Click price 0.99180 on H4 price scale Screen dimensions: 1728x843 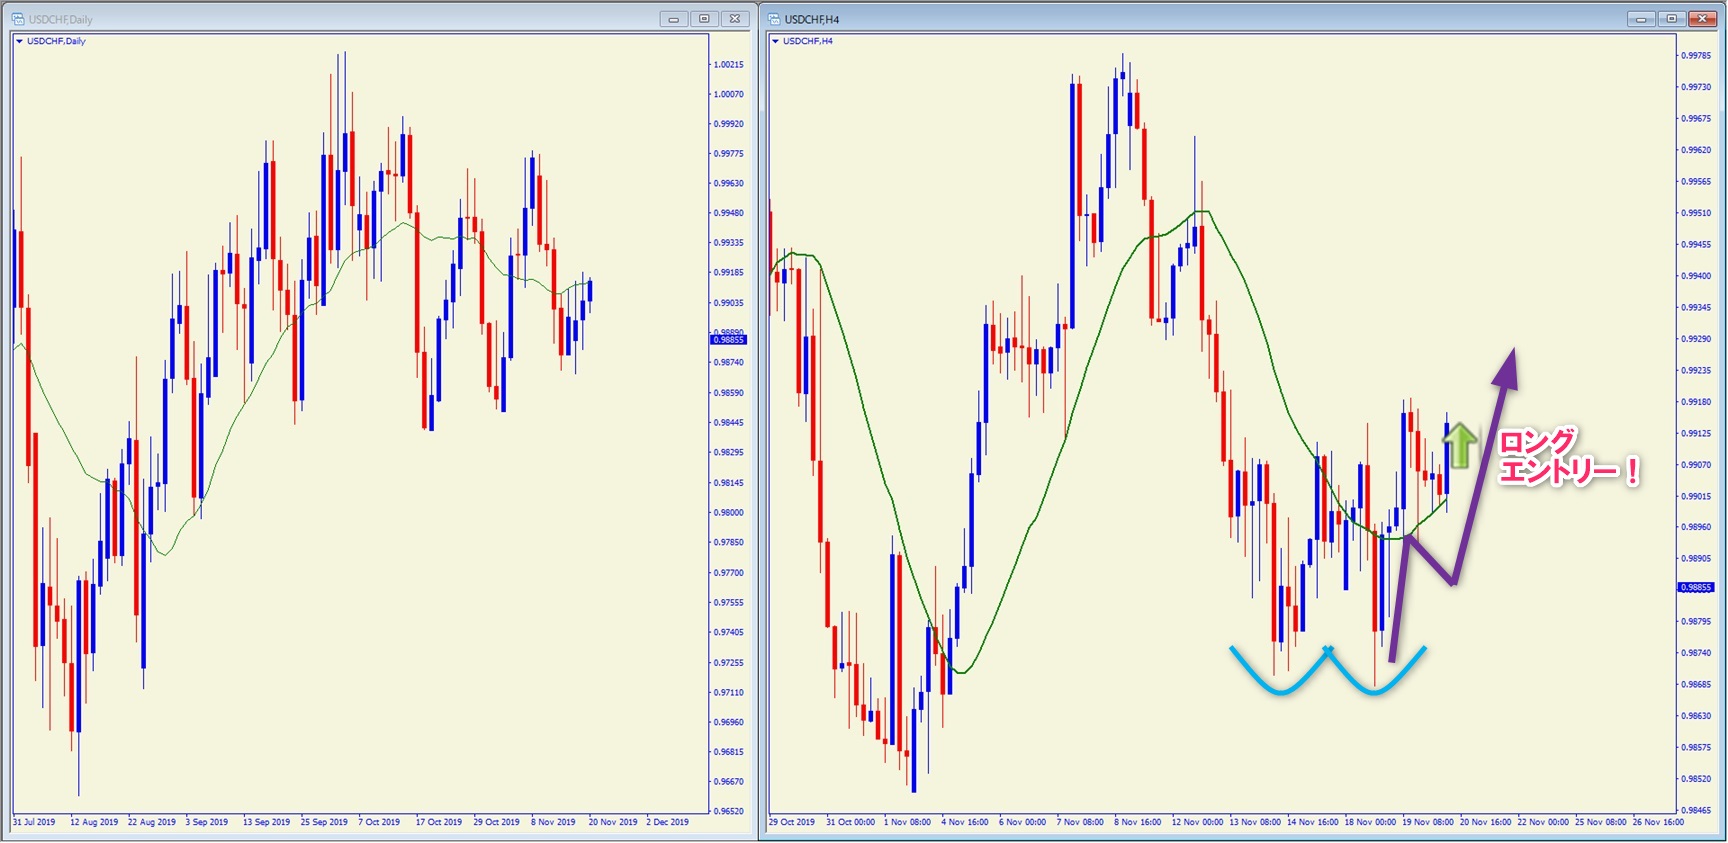click(x=1696, y=402)
